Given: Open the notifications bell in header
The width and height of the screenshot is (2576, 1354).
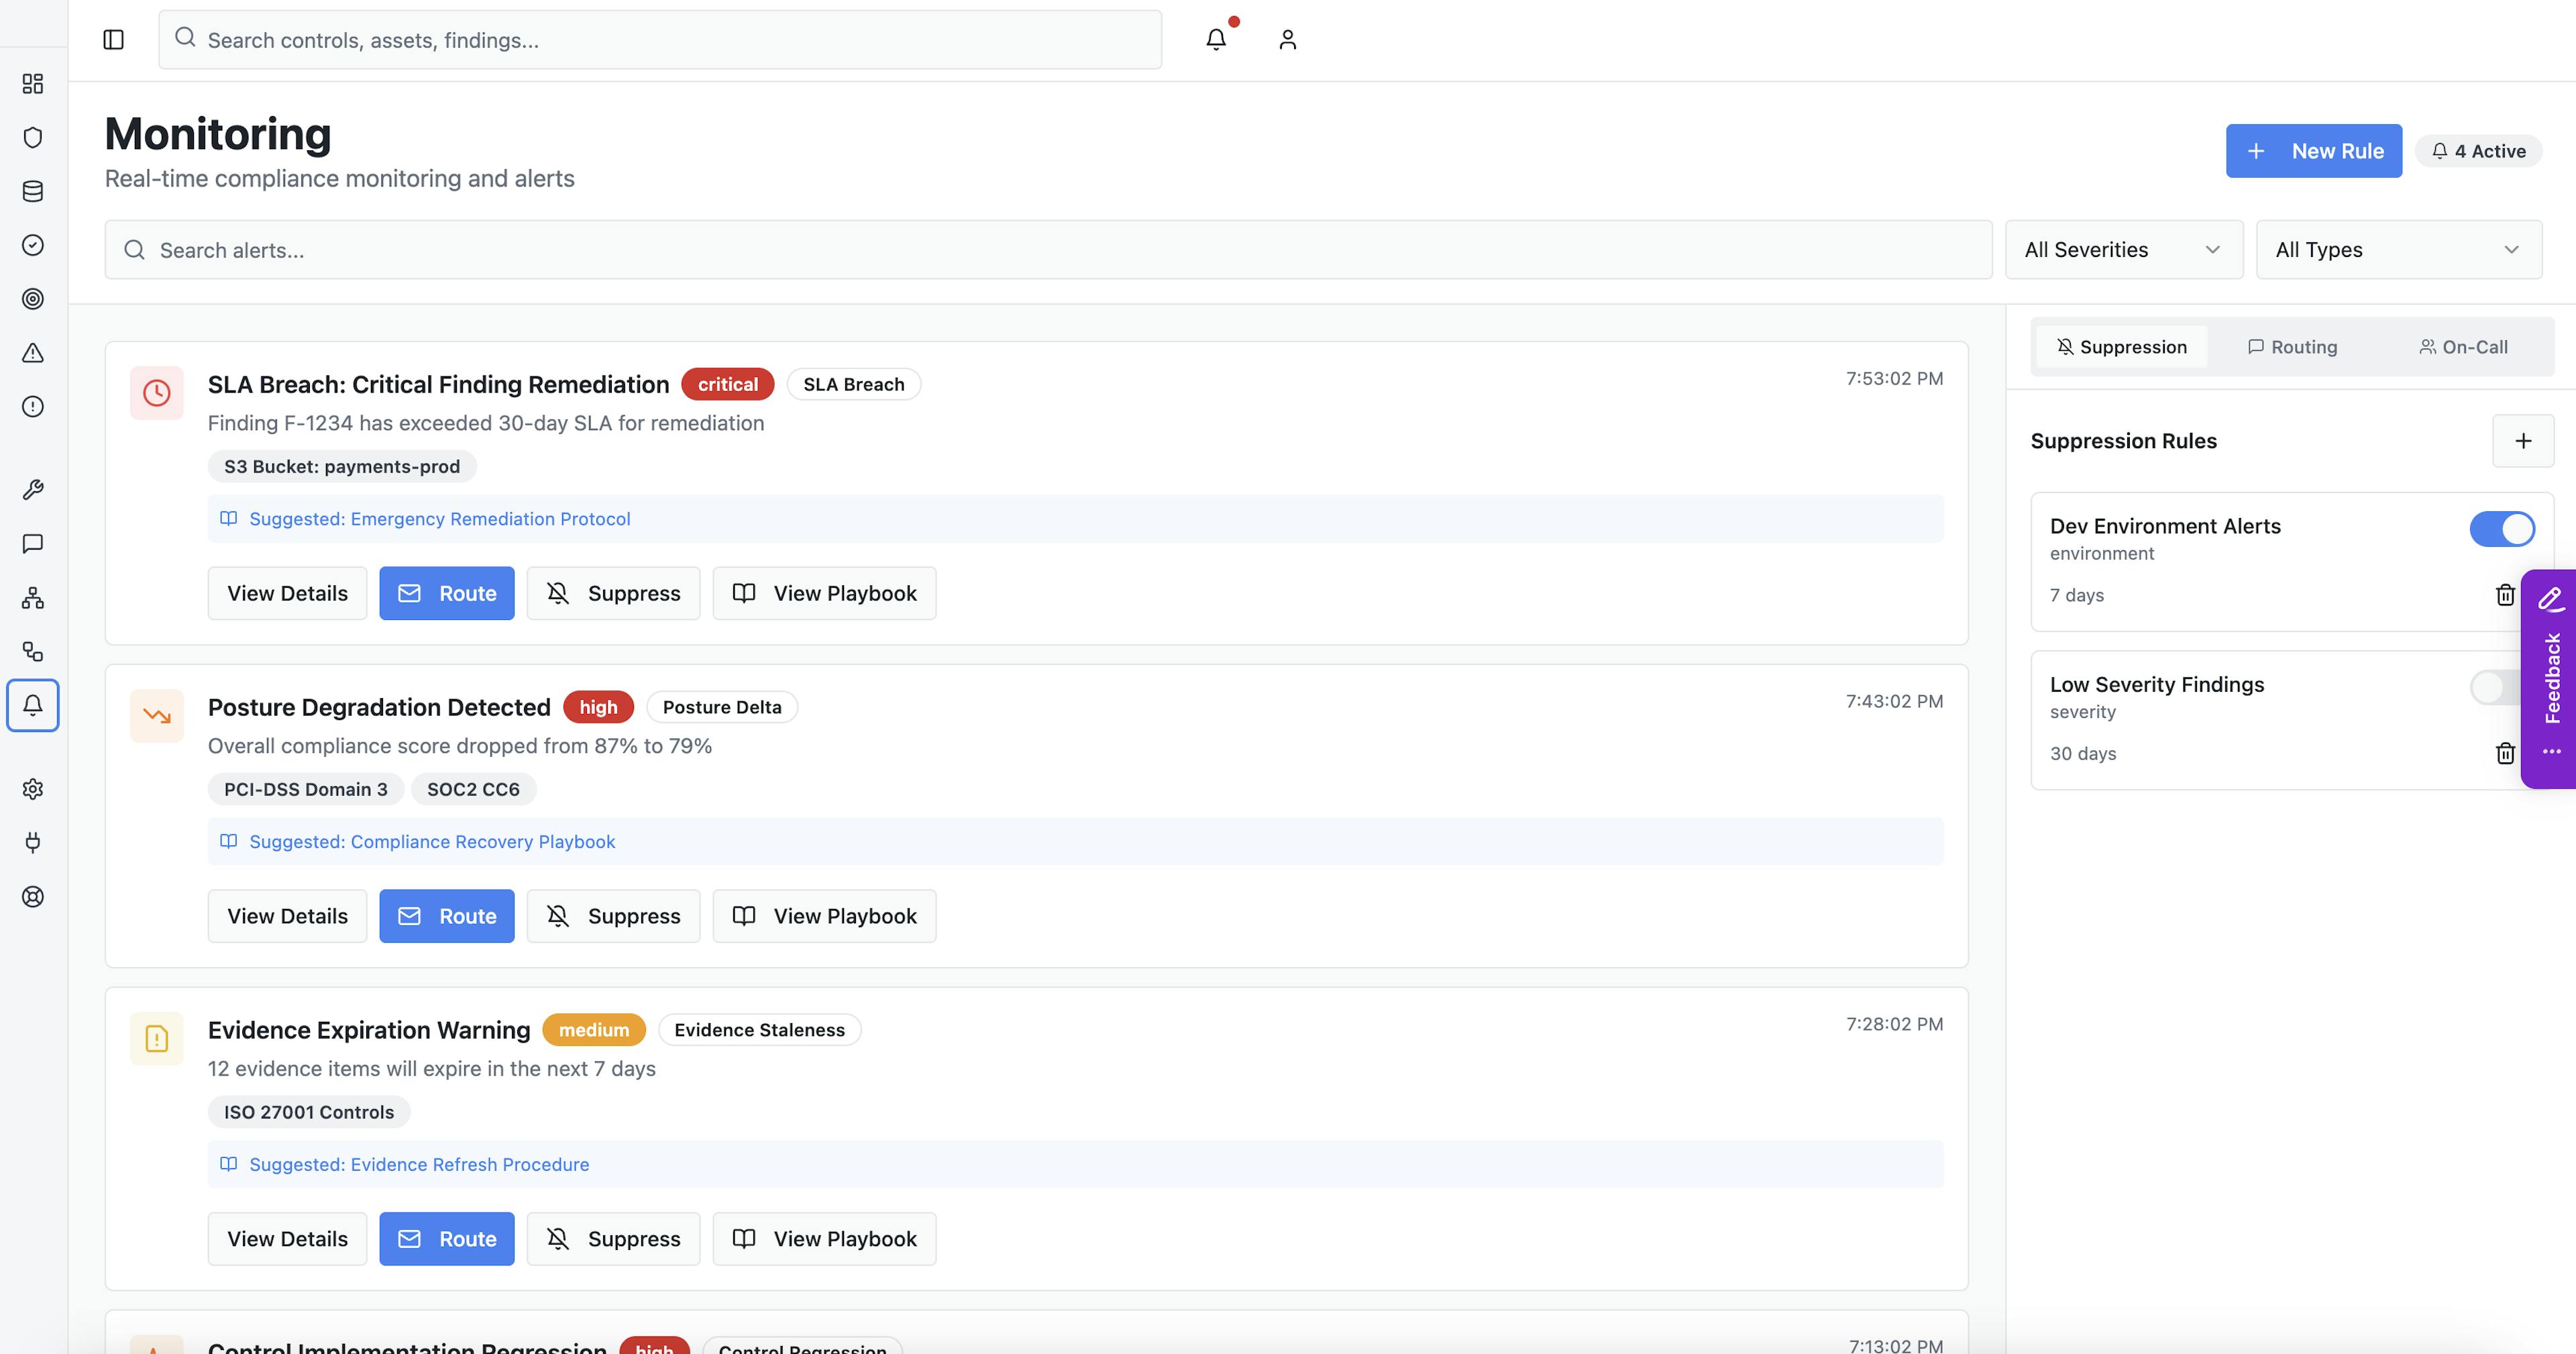Looking at the screenshot, I should 1216,40.
